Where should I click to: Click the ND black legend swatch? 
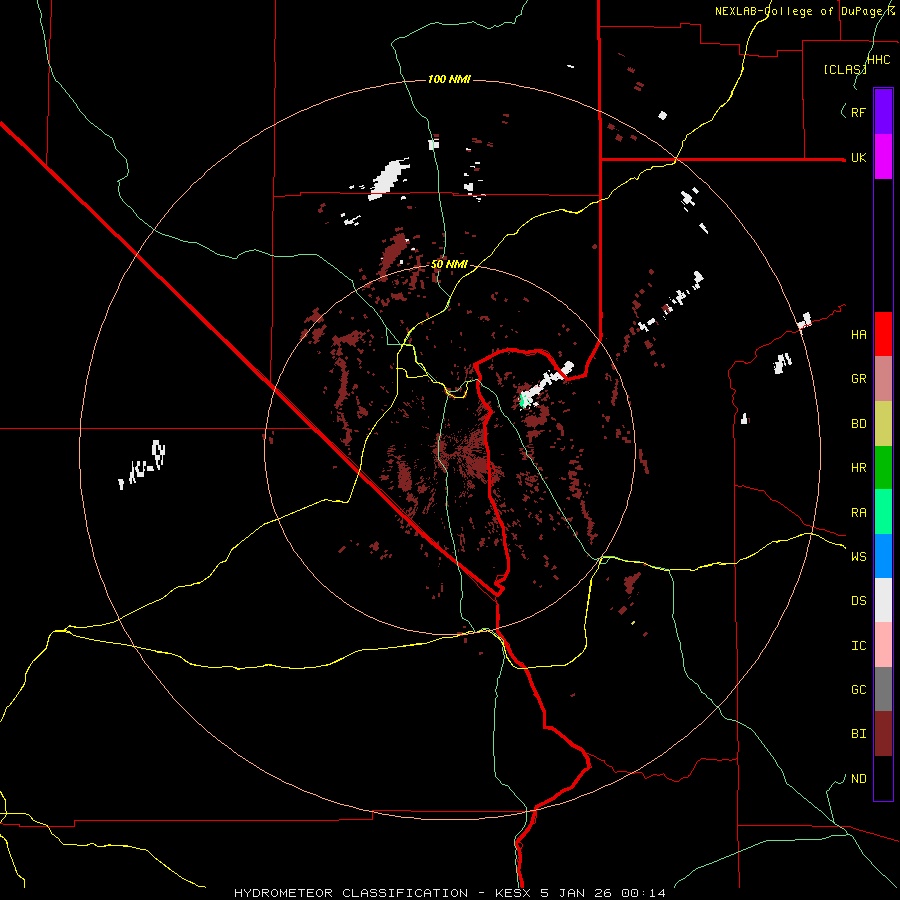pyautogui.click(x=883, y=778)
